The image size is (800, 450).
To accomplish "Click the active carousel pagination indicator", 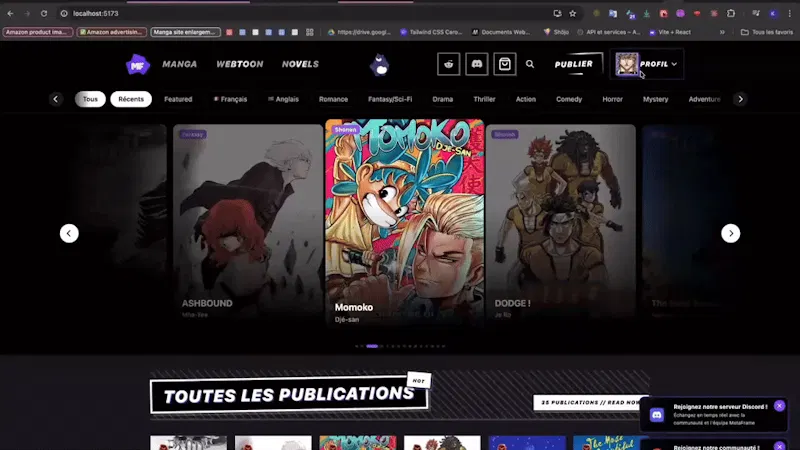I will [x=372, y=346].
